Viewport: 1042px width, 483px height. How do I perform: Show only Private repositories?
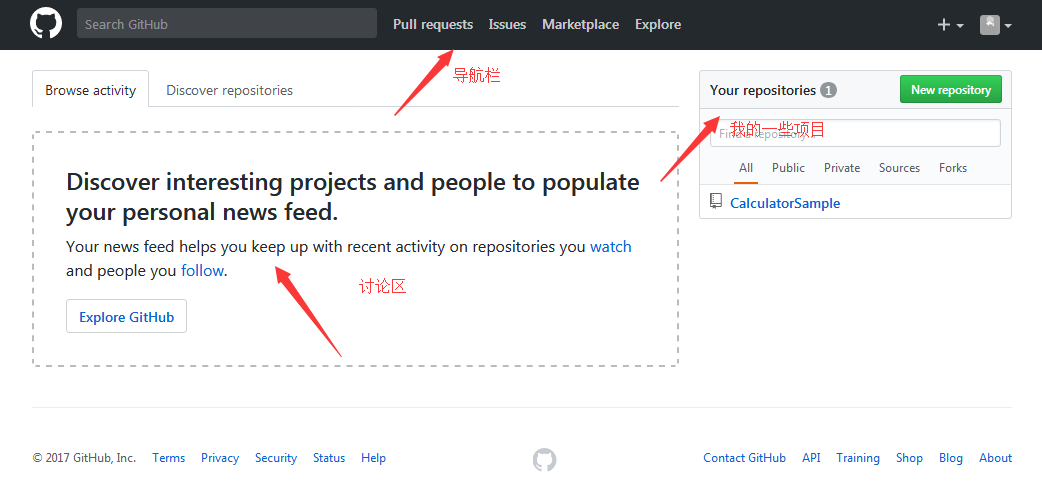tap(842, 168)
